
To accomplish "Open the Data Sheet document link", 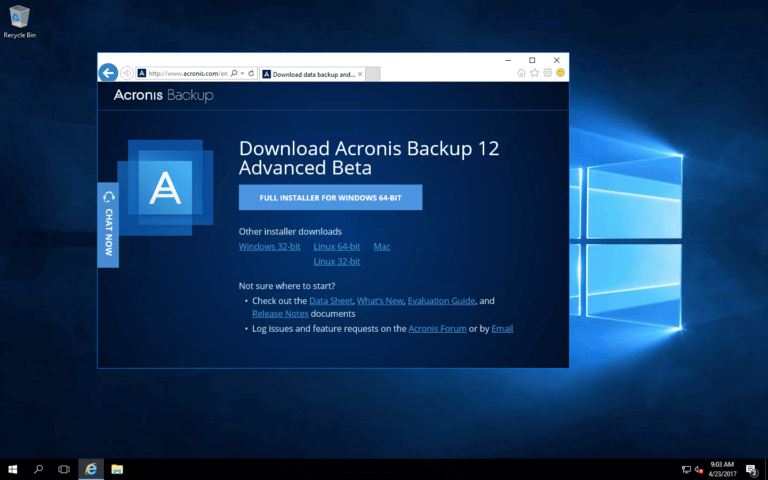I will [331, 301].
